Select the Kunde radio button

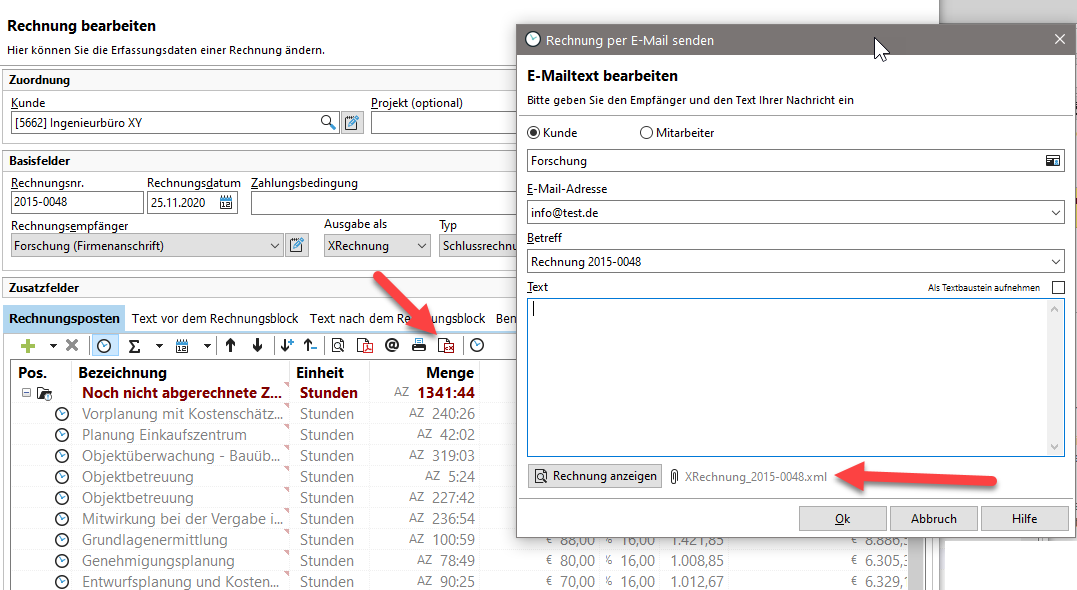click(x=533, y=133)
